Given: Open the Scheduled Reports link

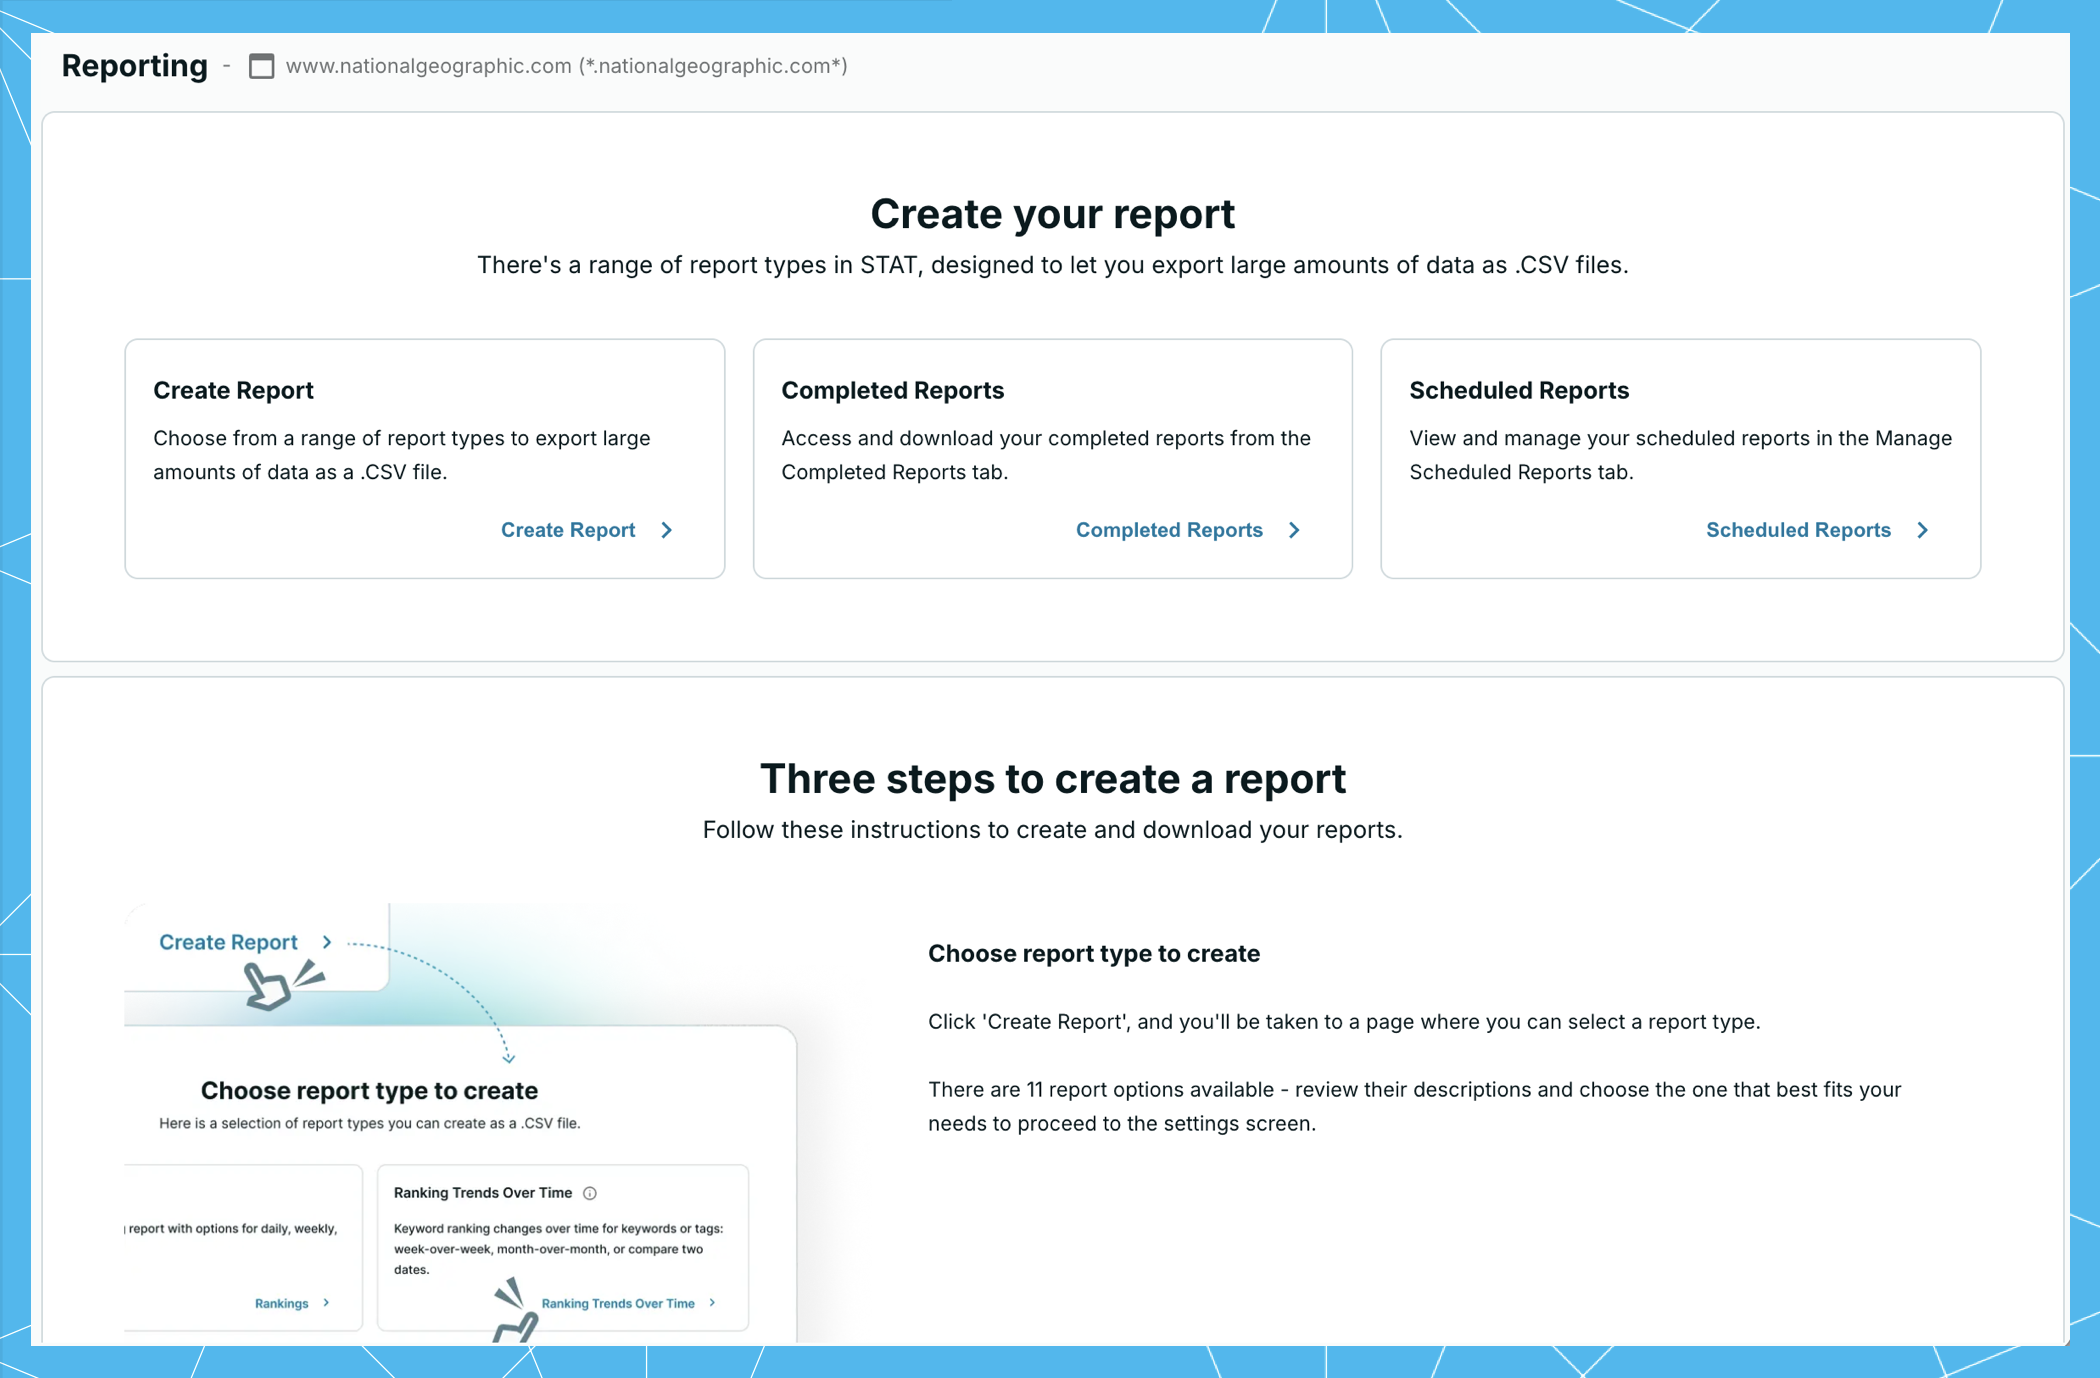Looking at the screenshot, I should [x=1797, y=530].
